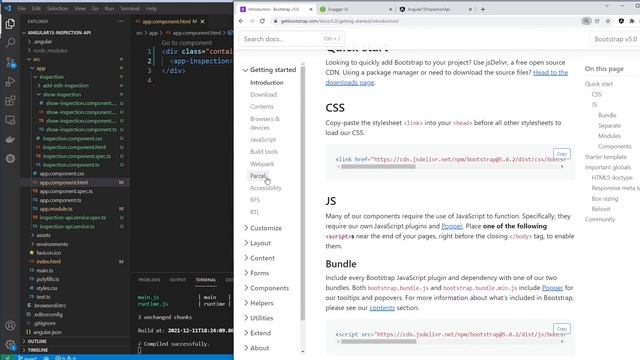Open Selection menu in VS Code

(x=57, y=8)
